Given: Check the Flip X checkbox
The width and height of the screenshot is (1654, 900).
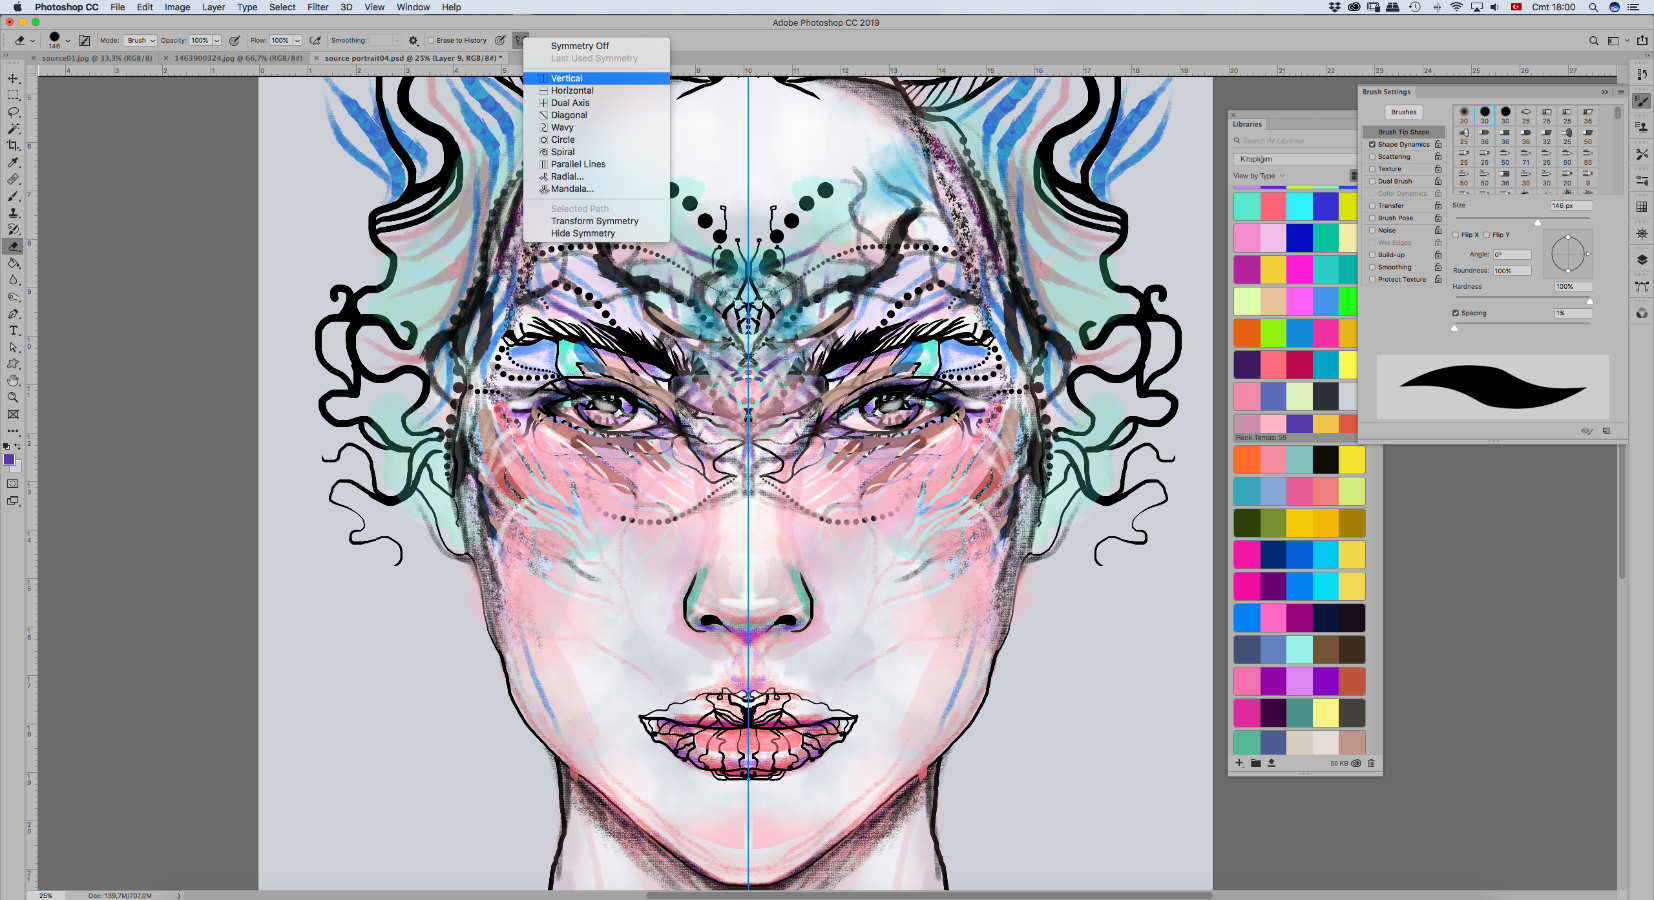Looking at the screenshot, I should click(x=1456, y=235).
